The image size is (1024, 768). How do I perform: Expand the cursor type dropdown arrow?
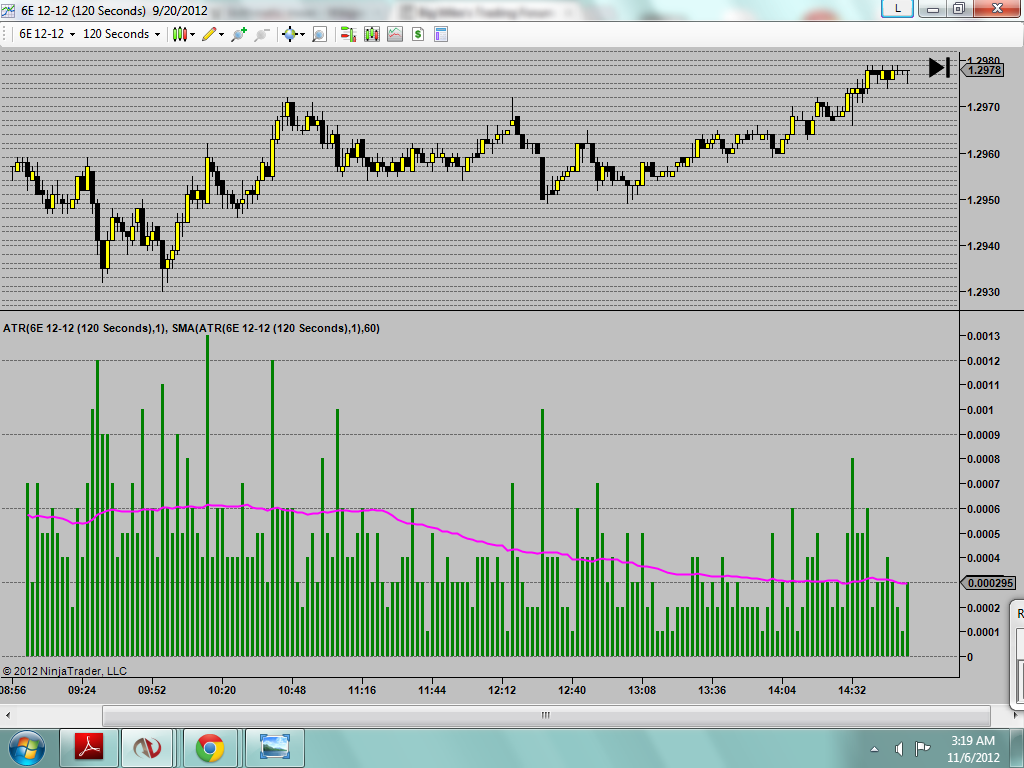(302, 35)
